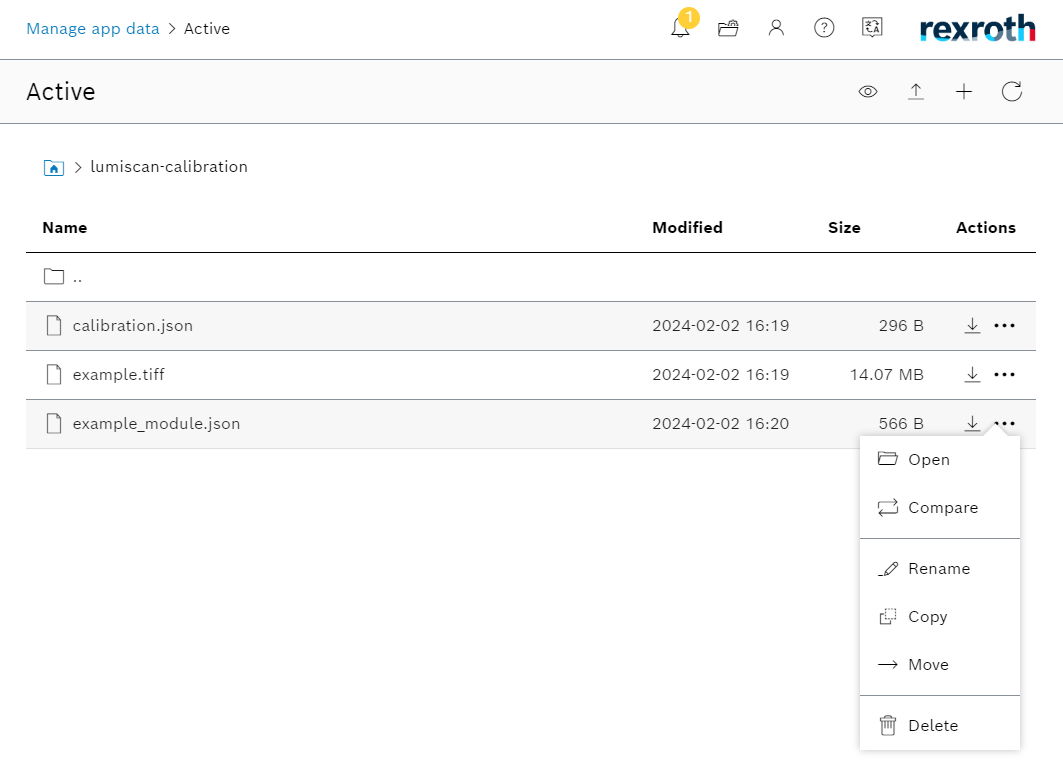Click the file icon beside example_module.json
Screen dimensions: 1063x774
click(x=54, y=423)
